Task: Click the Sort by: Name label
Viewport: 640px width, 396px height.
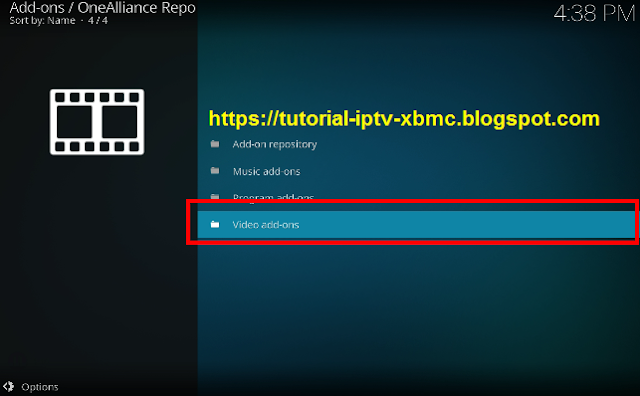Action: (42, 20)
